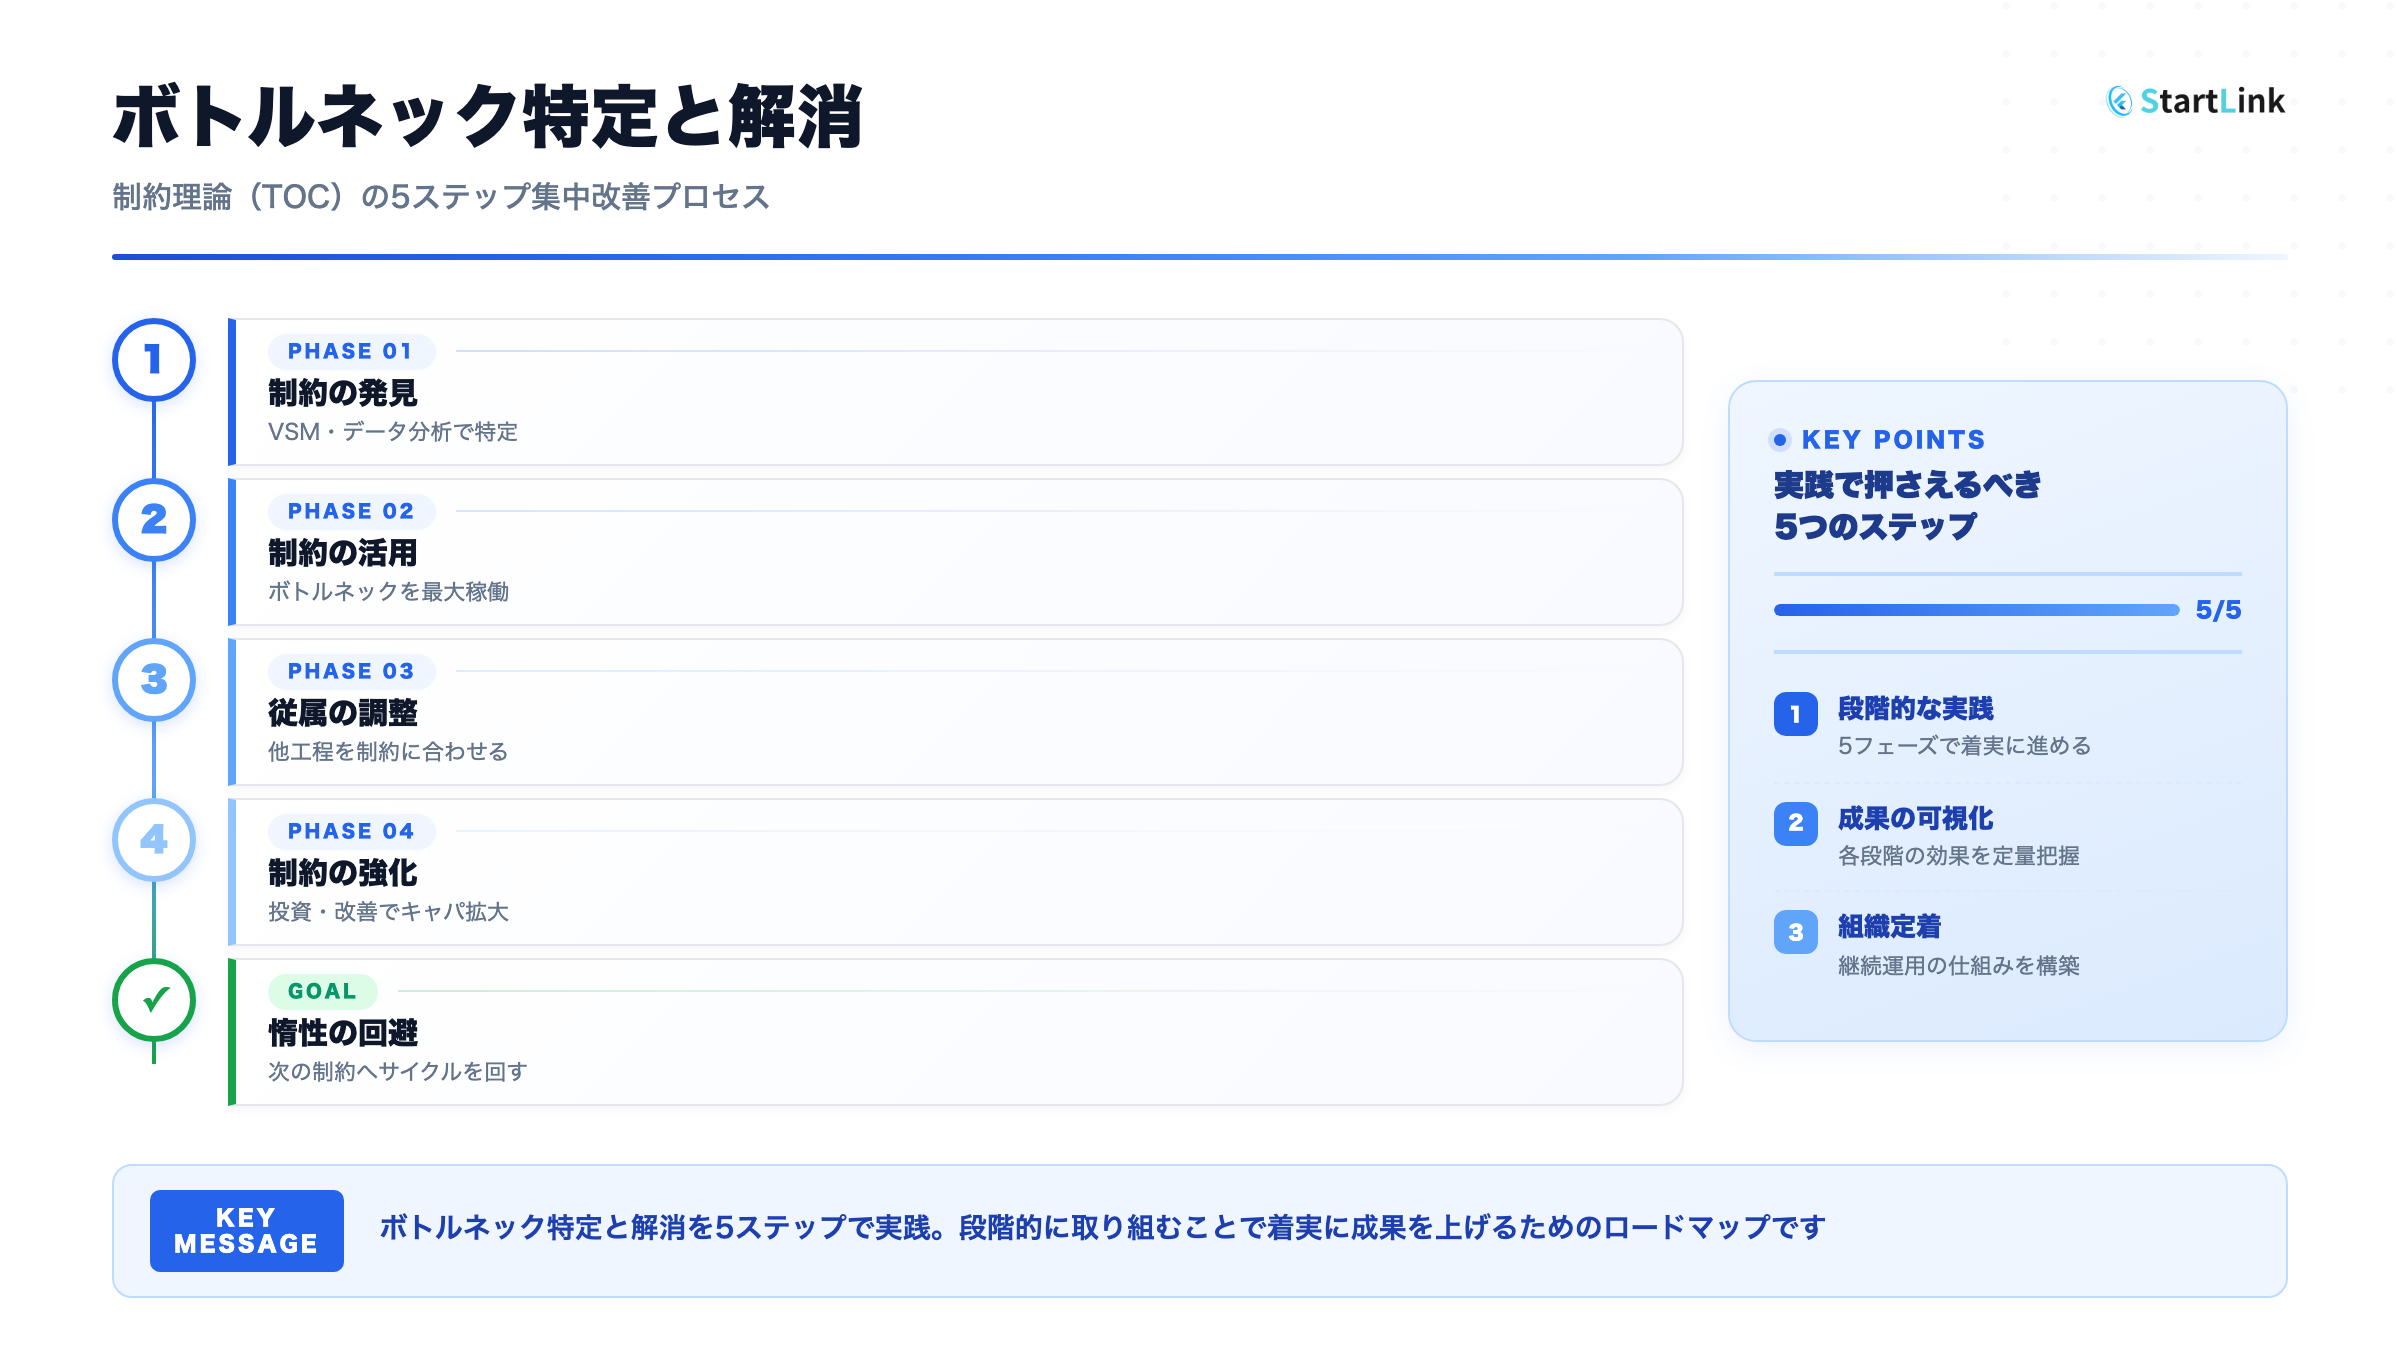Select the PHASE 04 label pill
Image resolution: width=2400 pixels, height=1350 pixels.
pos(350,831)
